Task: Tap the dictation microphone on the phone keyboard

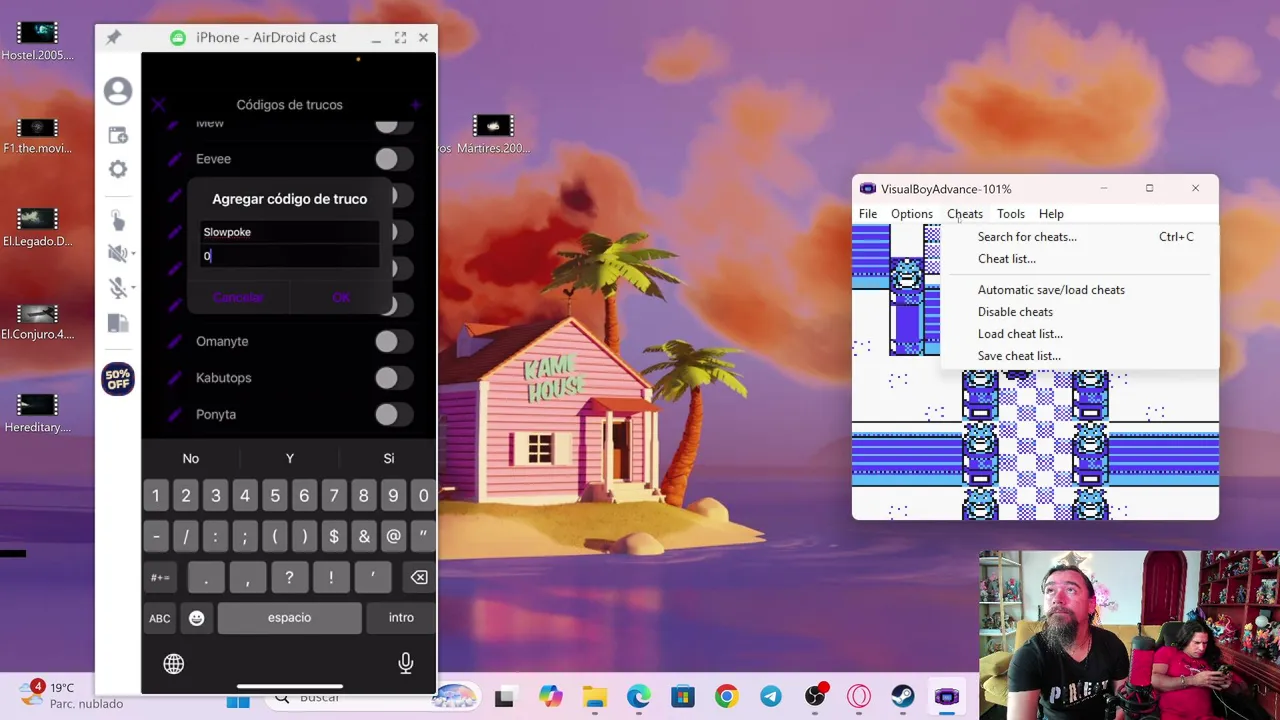Action: point(405,663)
